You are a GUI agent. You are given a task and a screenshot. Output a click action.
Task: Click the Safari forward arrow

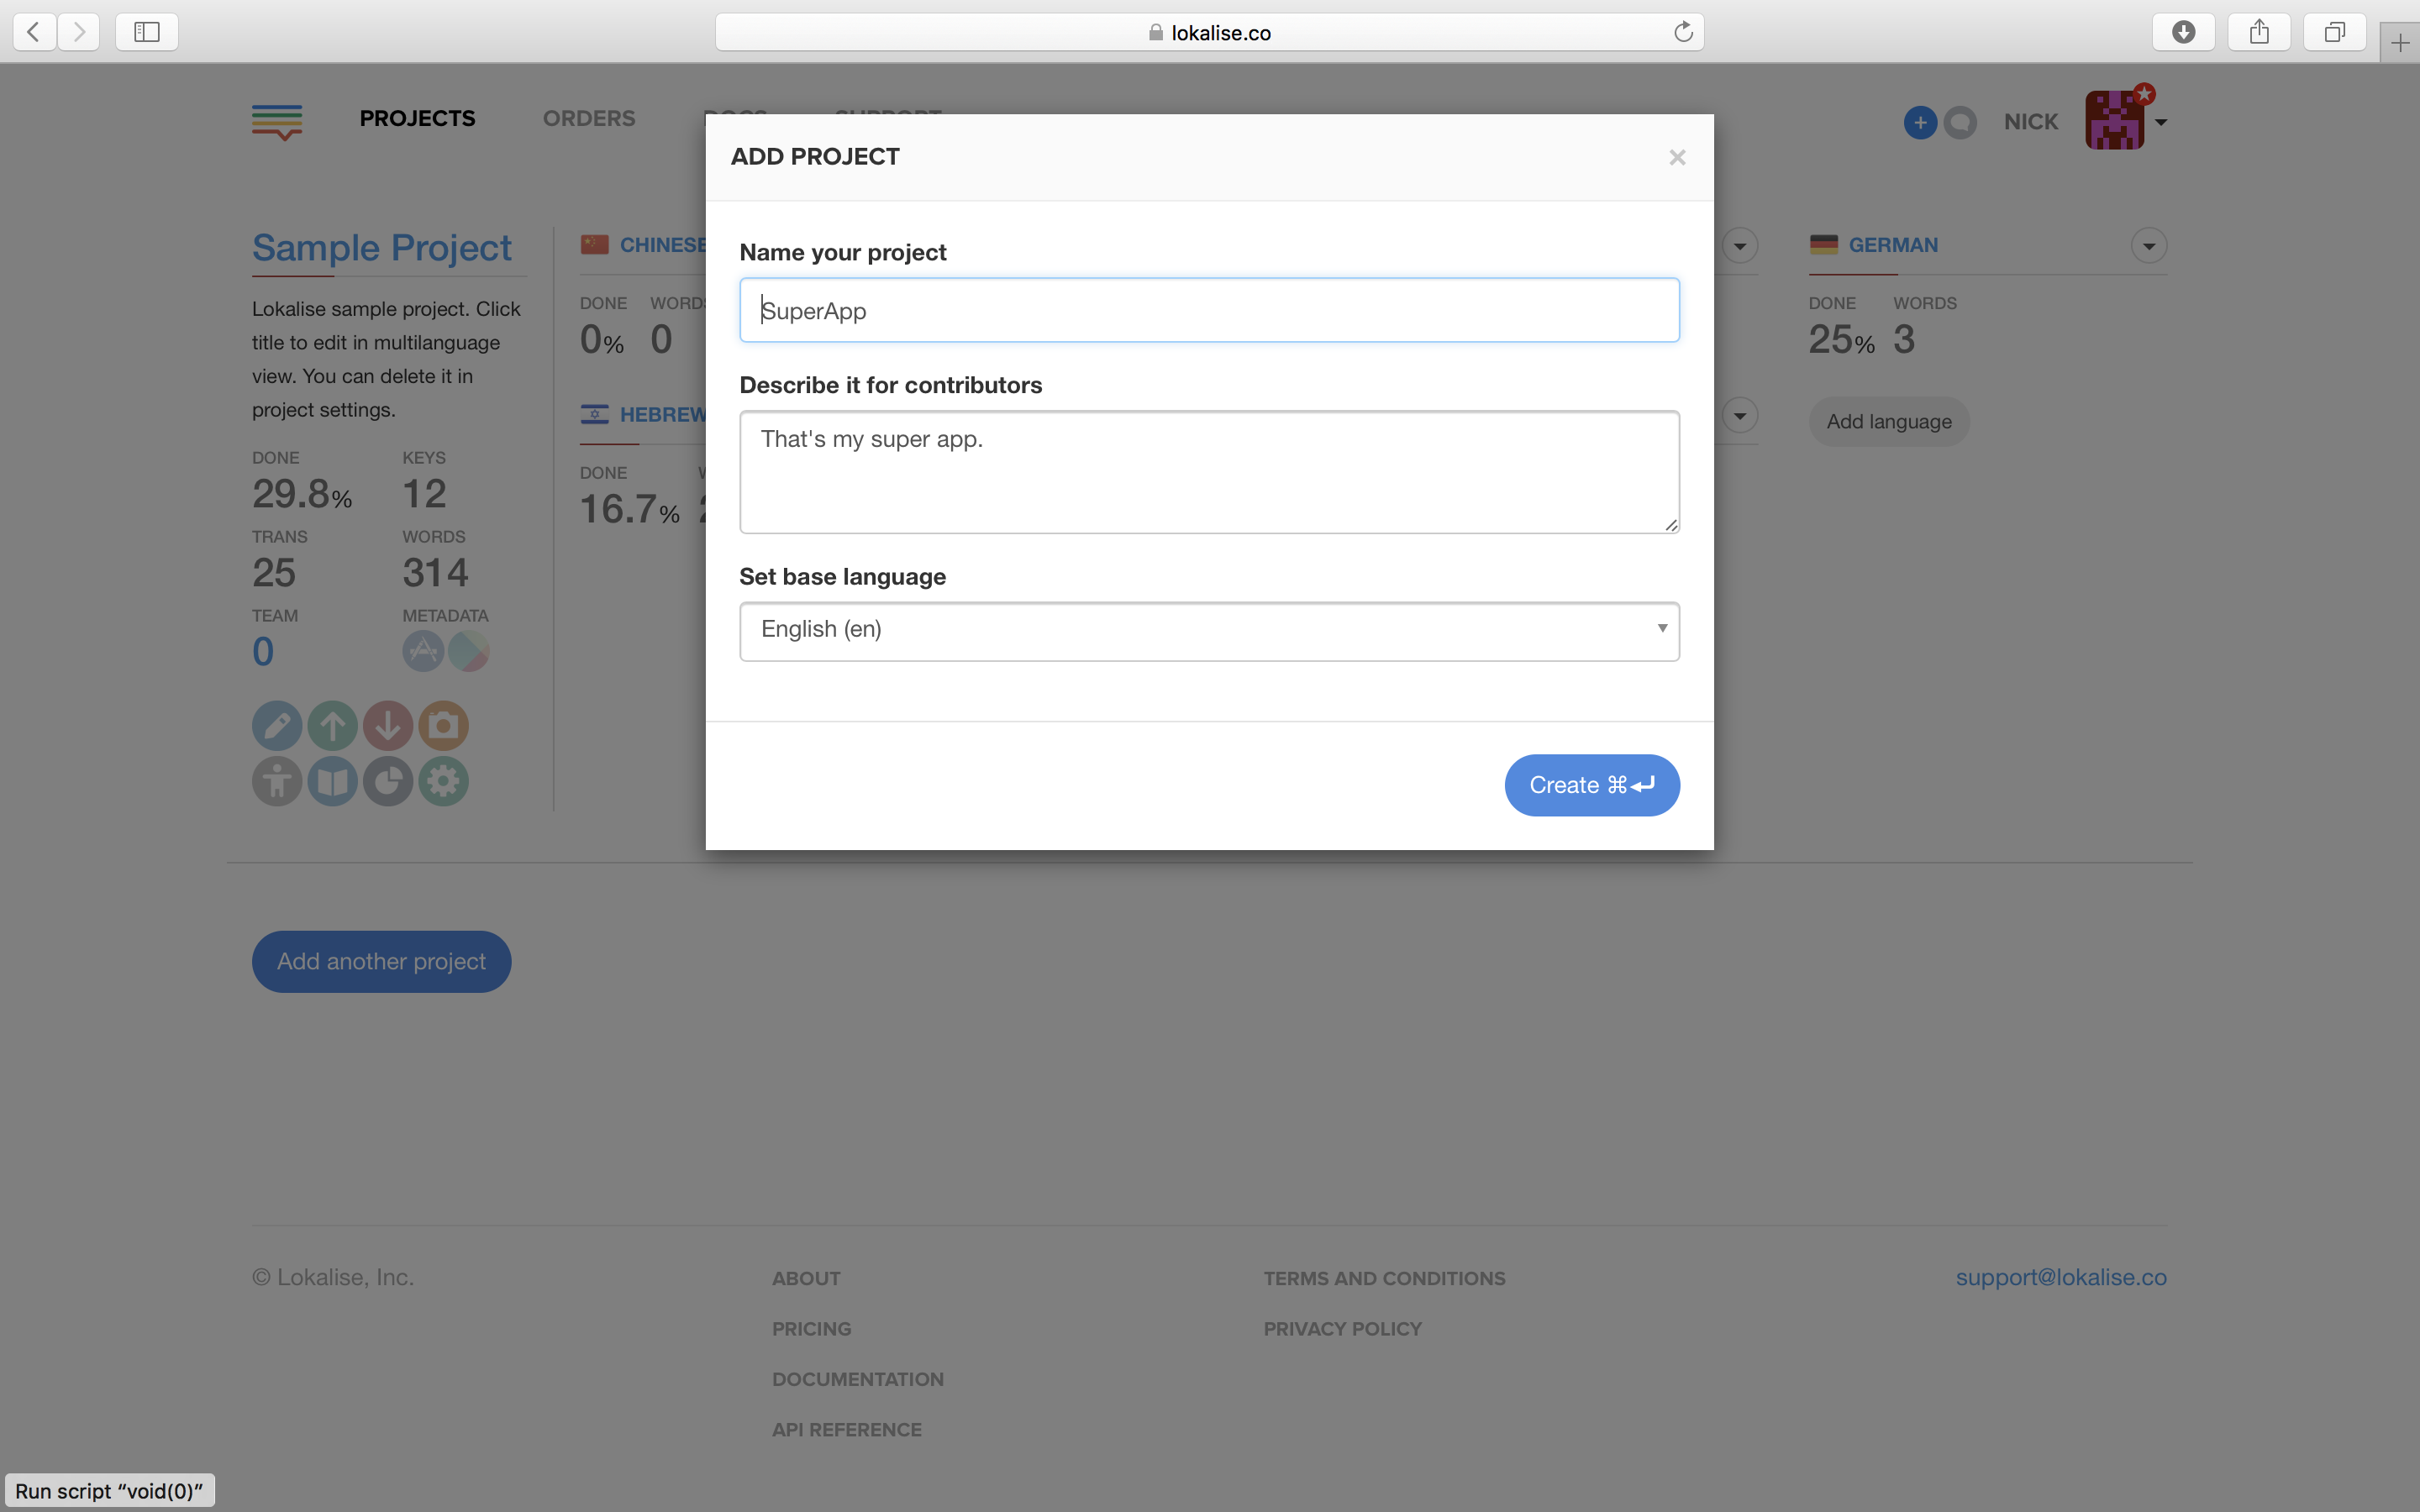78,32
